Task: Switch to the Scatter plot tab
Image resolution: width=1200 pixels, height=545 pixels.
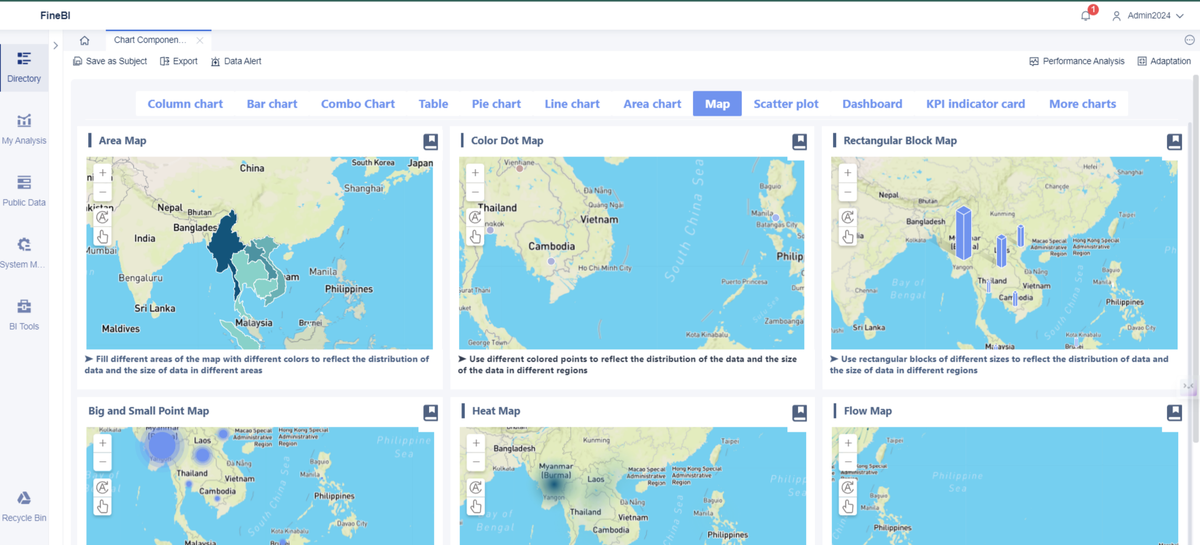Action: click(786, 104)
